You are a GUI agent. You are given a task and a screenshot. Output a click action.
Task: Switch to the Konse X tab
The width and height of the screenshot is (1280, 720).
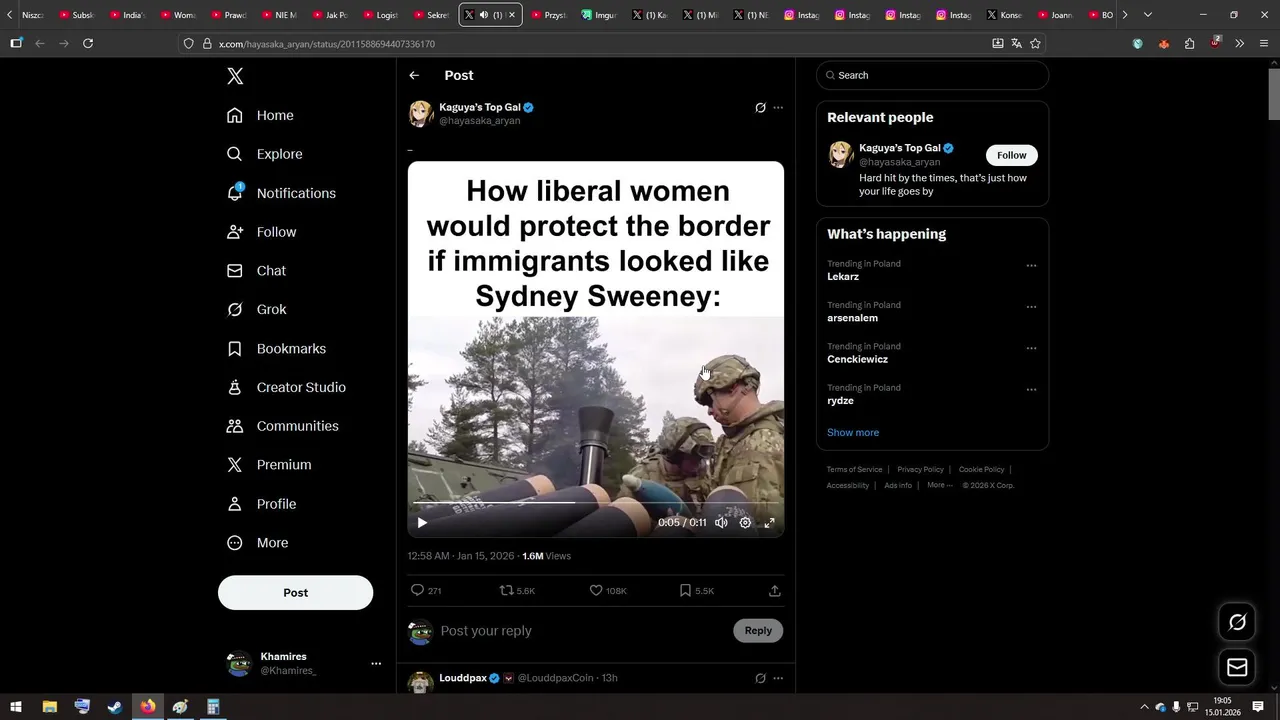click(x=1003, y=15)
